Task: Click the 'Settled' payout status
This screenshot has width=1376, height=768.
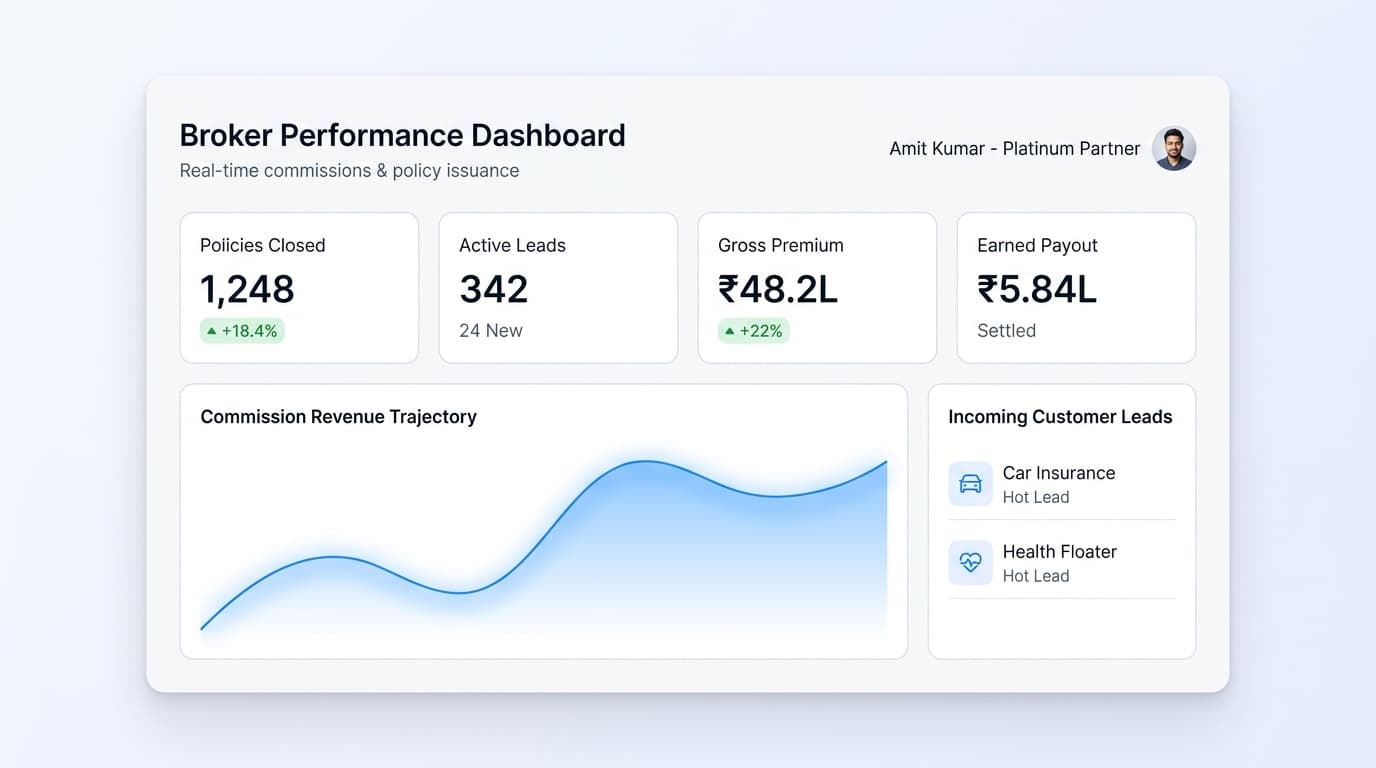Action: [1006, 331]
